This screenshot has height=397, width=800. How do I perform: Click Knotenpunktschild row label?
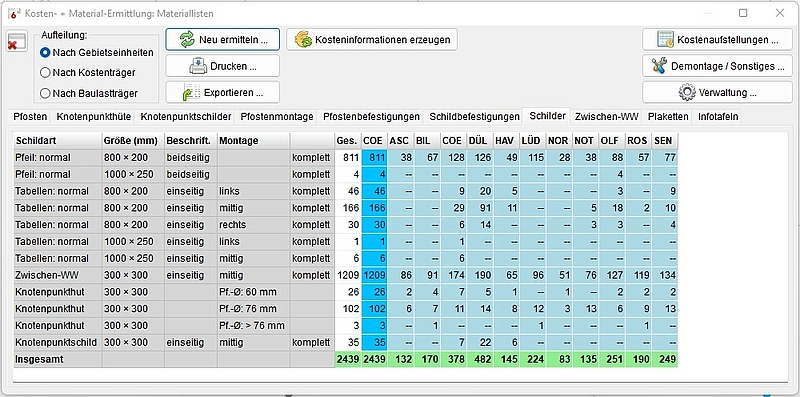(x=58, y=342)
